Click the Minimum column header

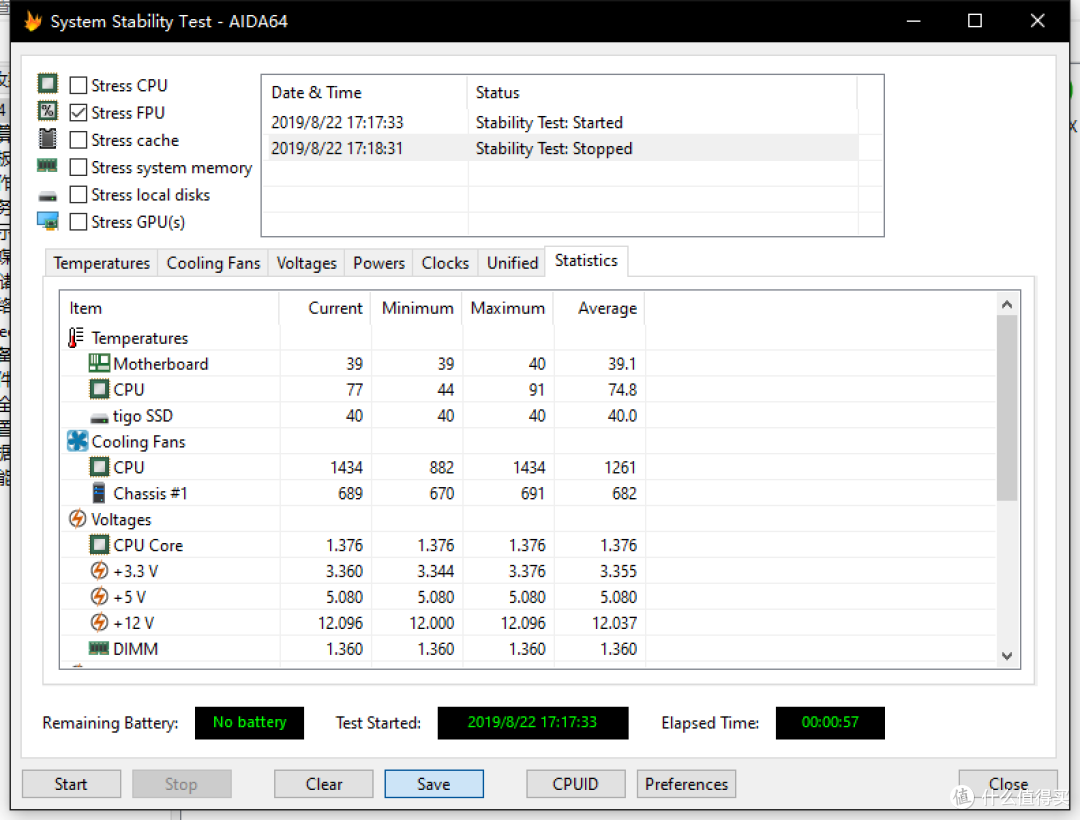pyautogui.click(x=417, y=308)
